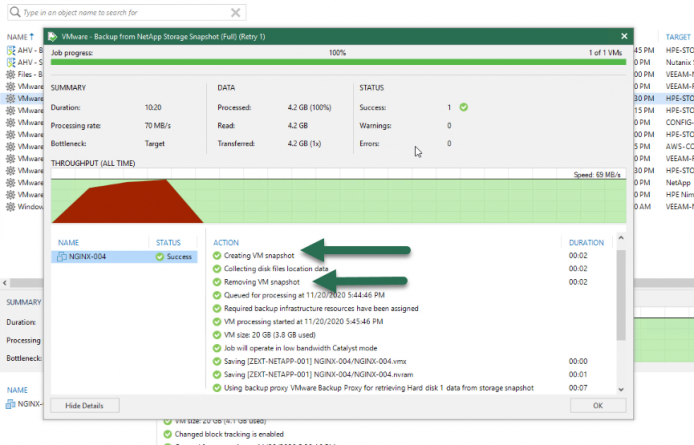Image resolution: width=694 pixels, height=445 pixels.
Task: Click check icon for VM size row
Action: click(x=217, y=335)
